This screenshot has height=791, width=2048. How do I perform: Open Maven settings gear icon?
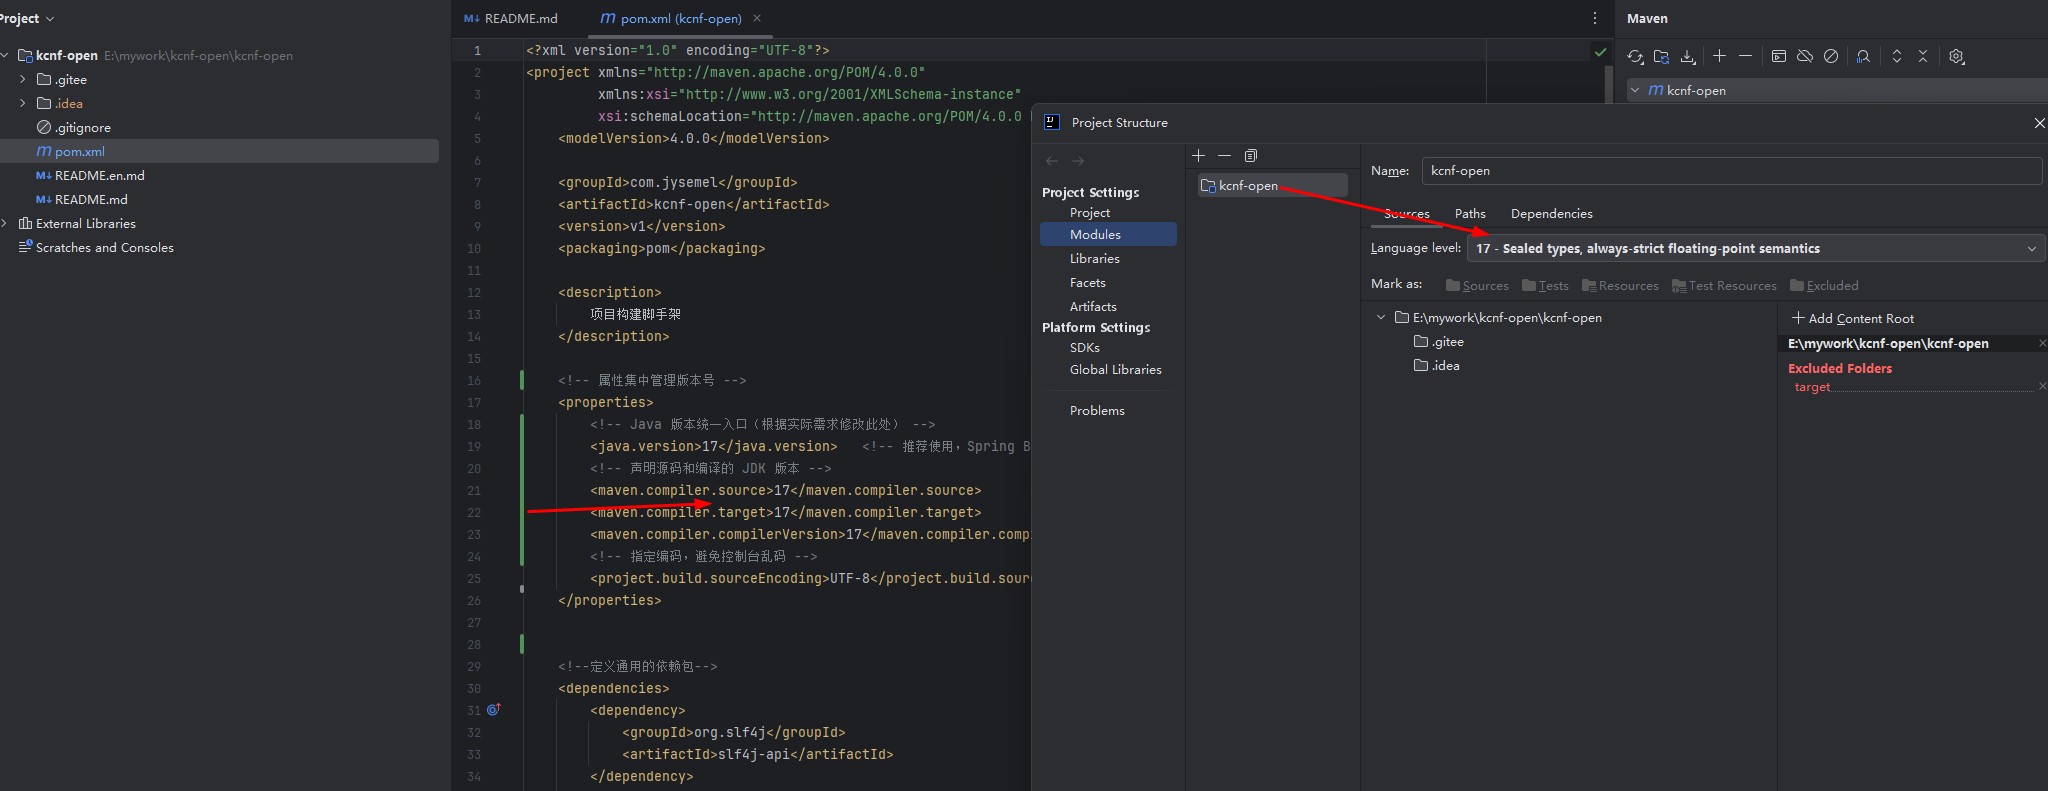(x=1957, y=57)
